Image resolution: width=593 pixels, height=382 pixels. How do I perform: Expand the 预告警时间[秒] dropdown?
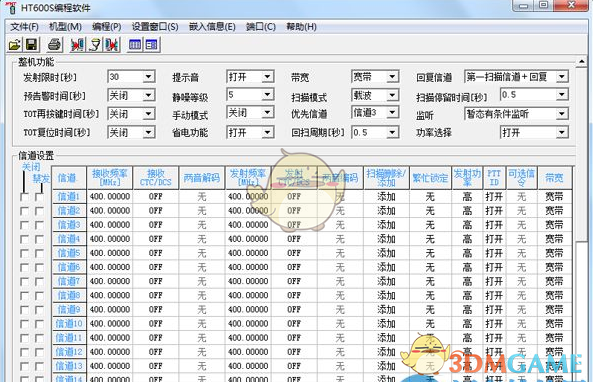click(x=149, y=95)
